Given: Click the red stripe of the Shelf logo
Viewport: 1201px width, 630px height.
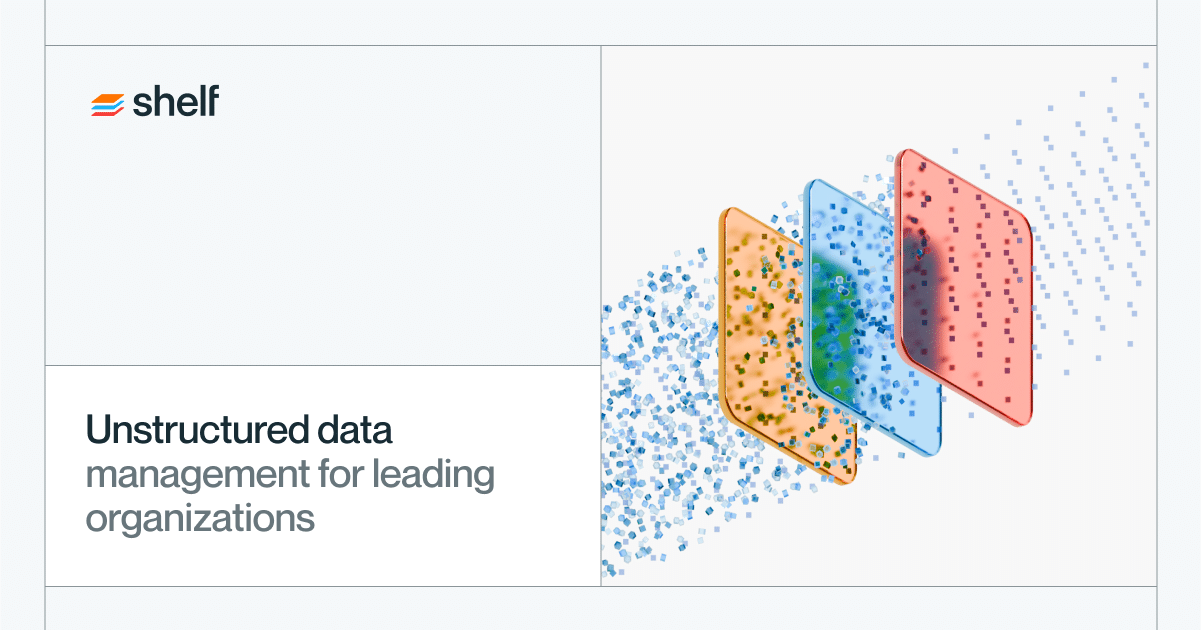Looking at the screenshot, I should coord(105,113).
